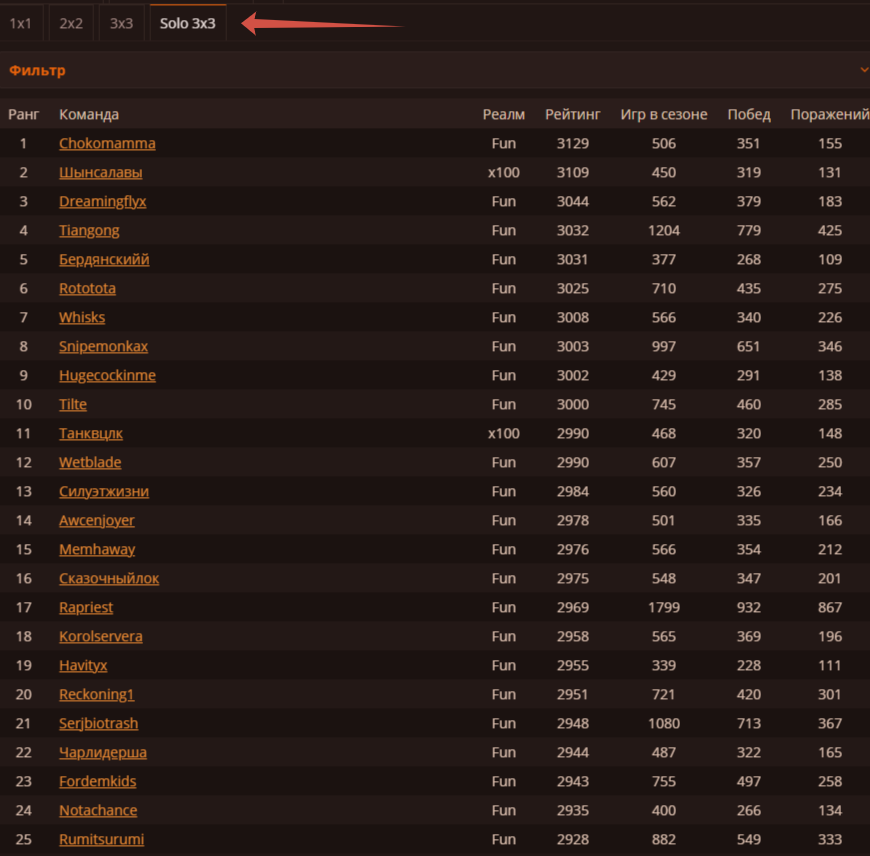The width and height of the screenshot is (870, 856).
Task: Click on team Whisks
Action: 82,317
